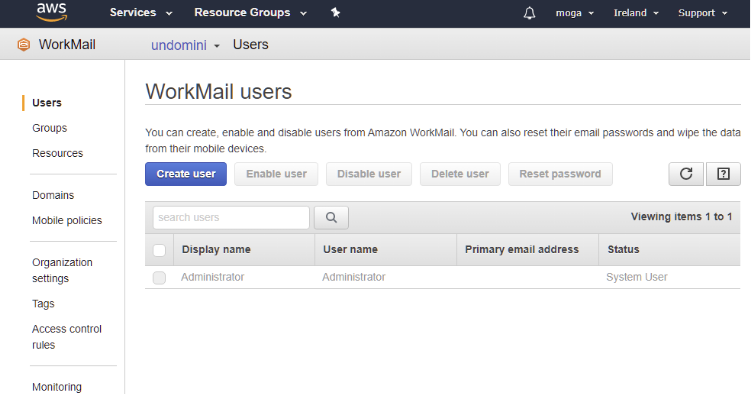Viewport: 752px width, 394px height.
Task: Open Tags in the sidebar
Action: (x=43, y=304)
